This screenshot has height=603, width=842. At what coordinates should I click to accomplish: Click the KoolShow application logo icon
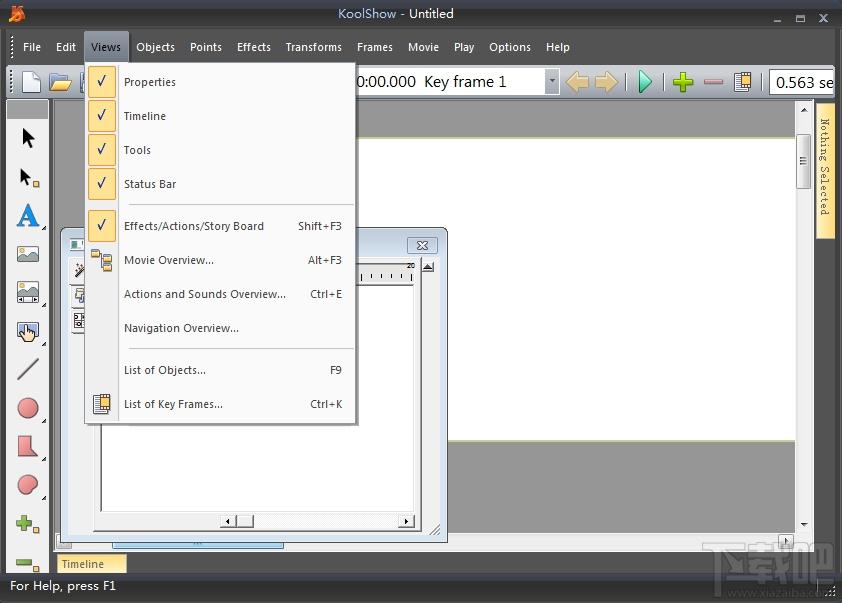[x=17, y=14]
